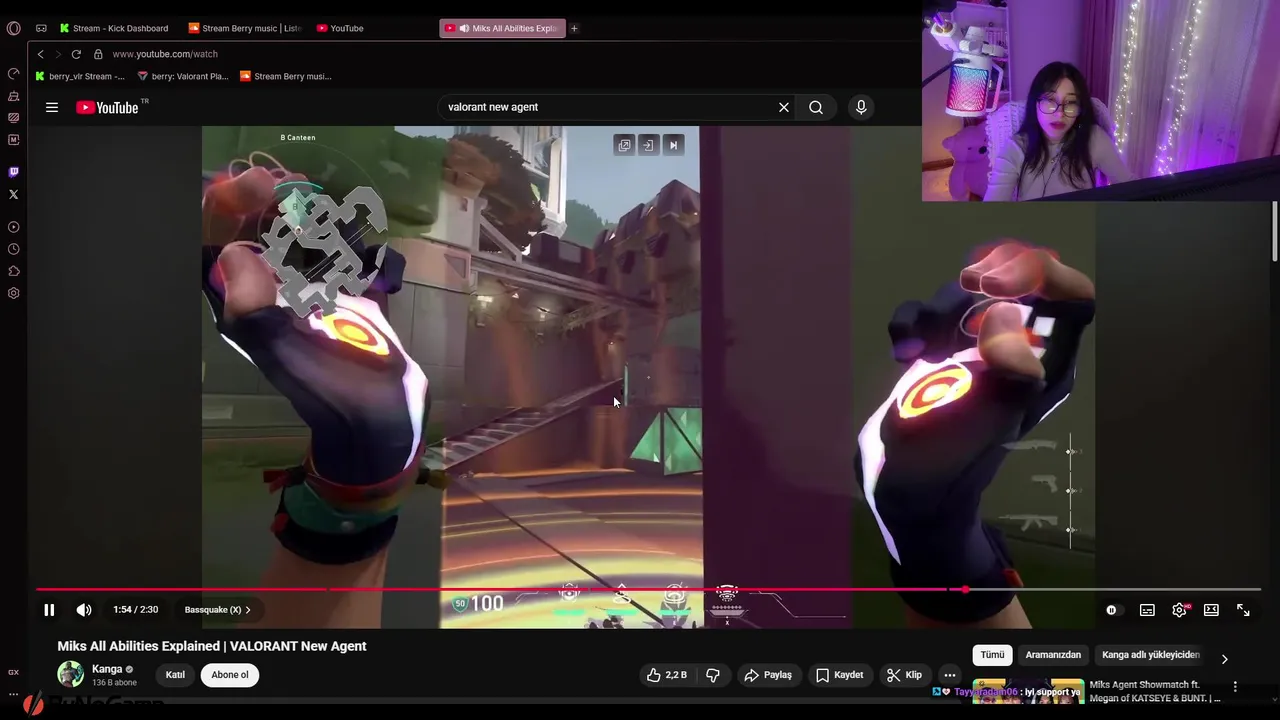Pop out video from the overlay icon
This screenshot has height=720, width=1280.
(x=625, y=145)
